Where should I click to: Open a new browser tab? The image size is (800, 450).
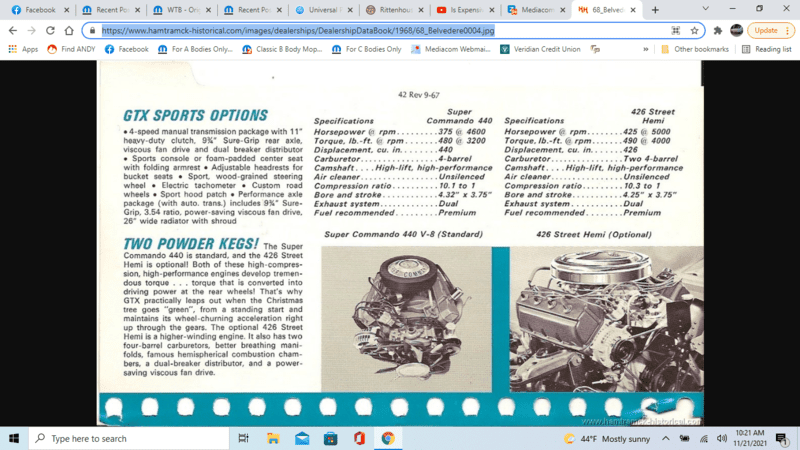pyautogui.click(x=655, y=10)
